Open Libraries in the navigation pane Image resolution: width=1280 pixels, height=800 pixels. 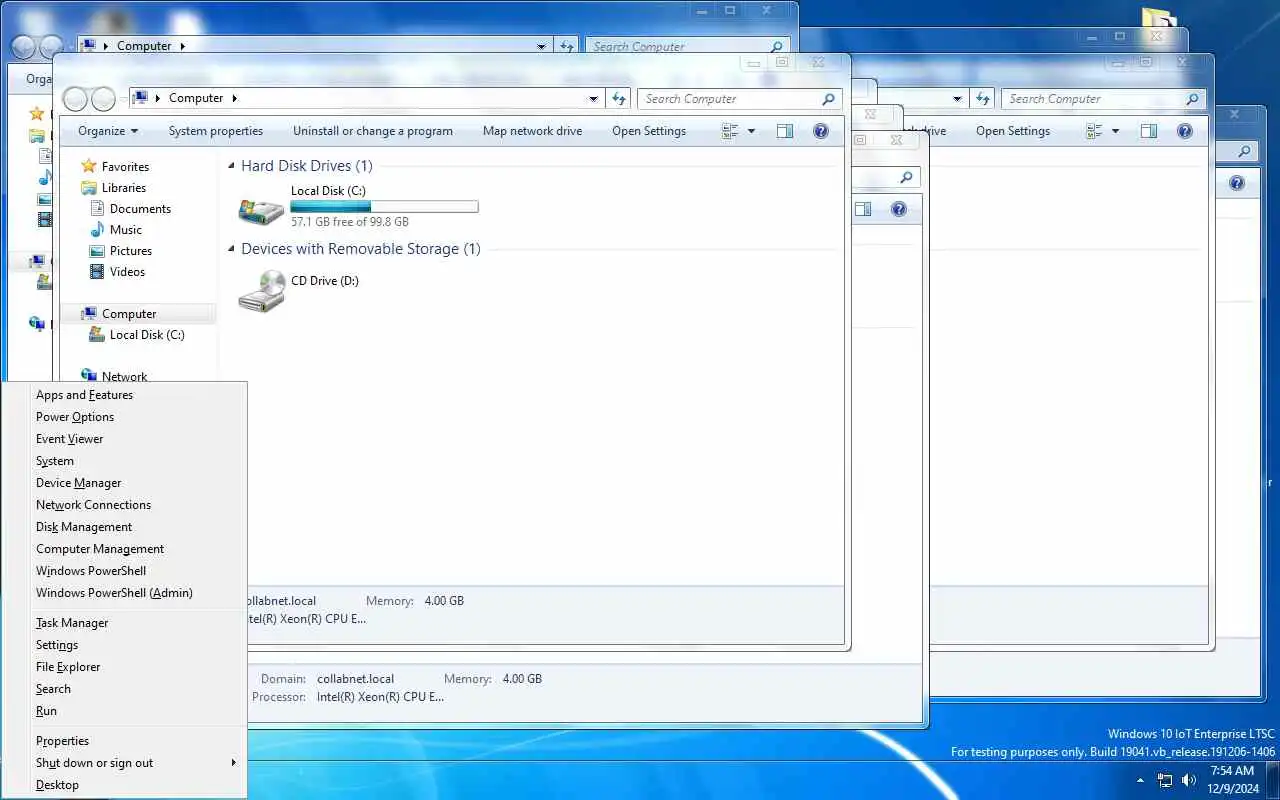click(123, 188)
